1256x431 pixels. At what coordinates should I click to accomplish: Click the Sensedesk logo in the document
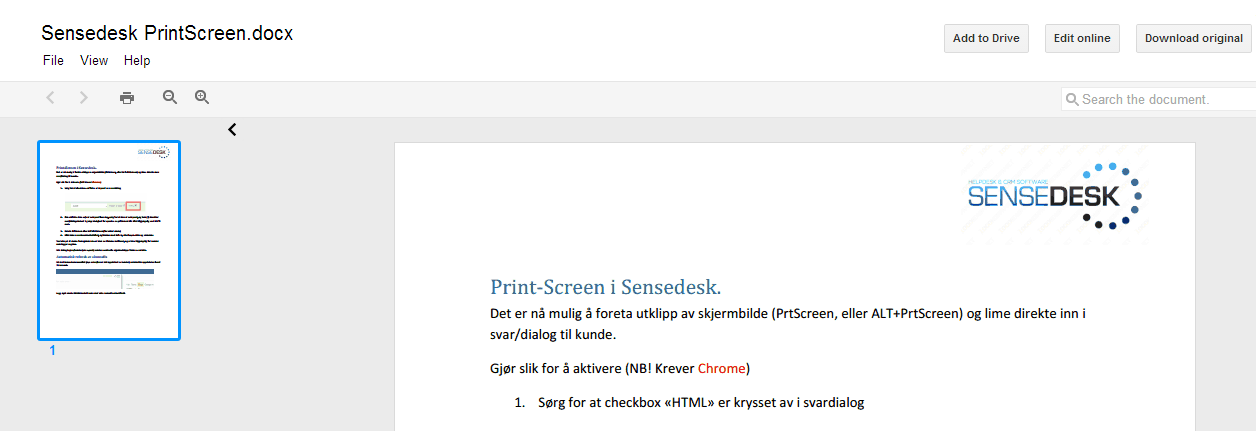point(1055,195)
